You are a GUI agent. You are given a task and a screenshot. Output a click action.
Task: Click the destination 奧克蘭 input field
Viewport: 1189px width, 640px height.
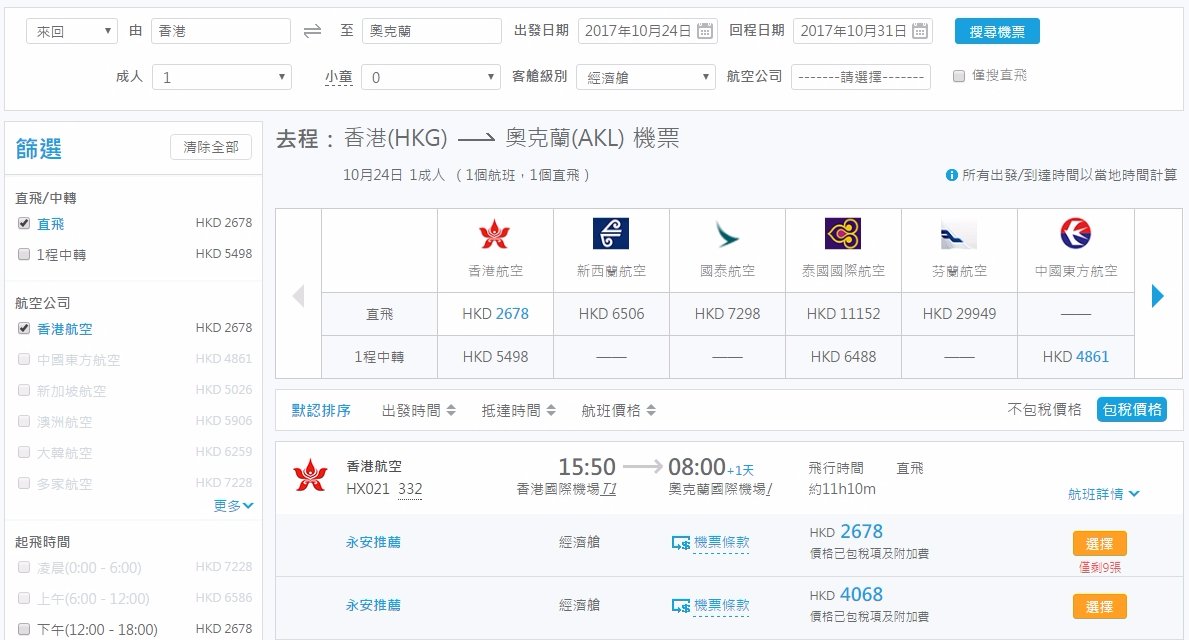tap(431, 31)
